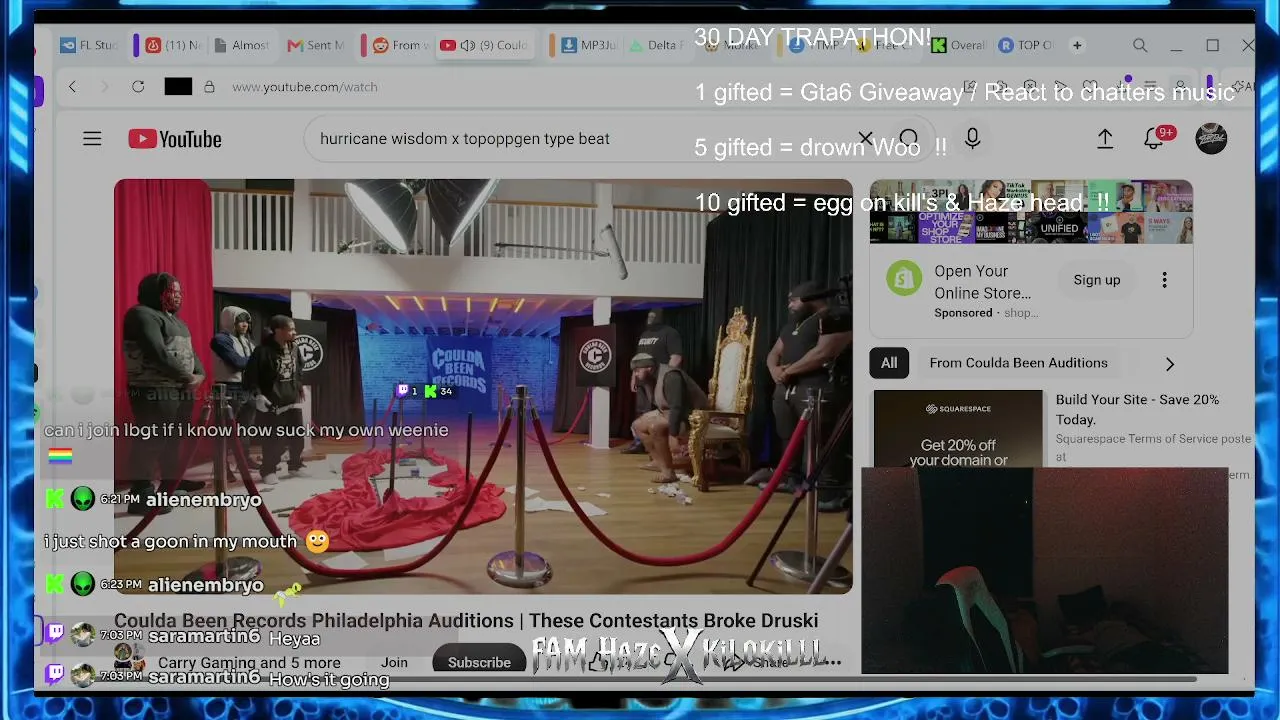Viewport: 1280px width, 720px height.
Task: Mute the YouTube tab via speaker icon
Action: tap(467, 45)
